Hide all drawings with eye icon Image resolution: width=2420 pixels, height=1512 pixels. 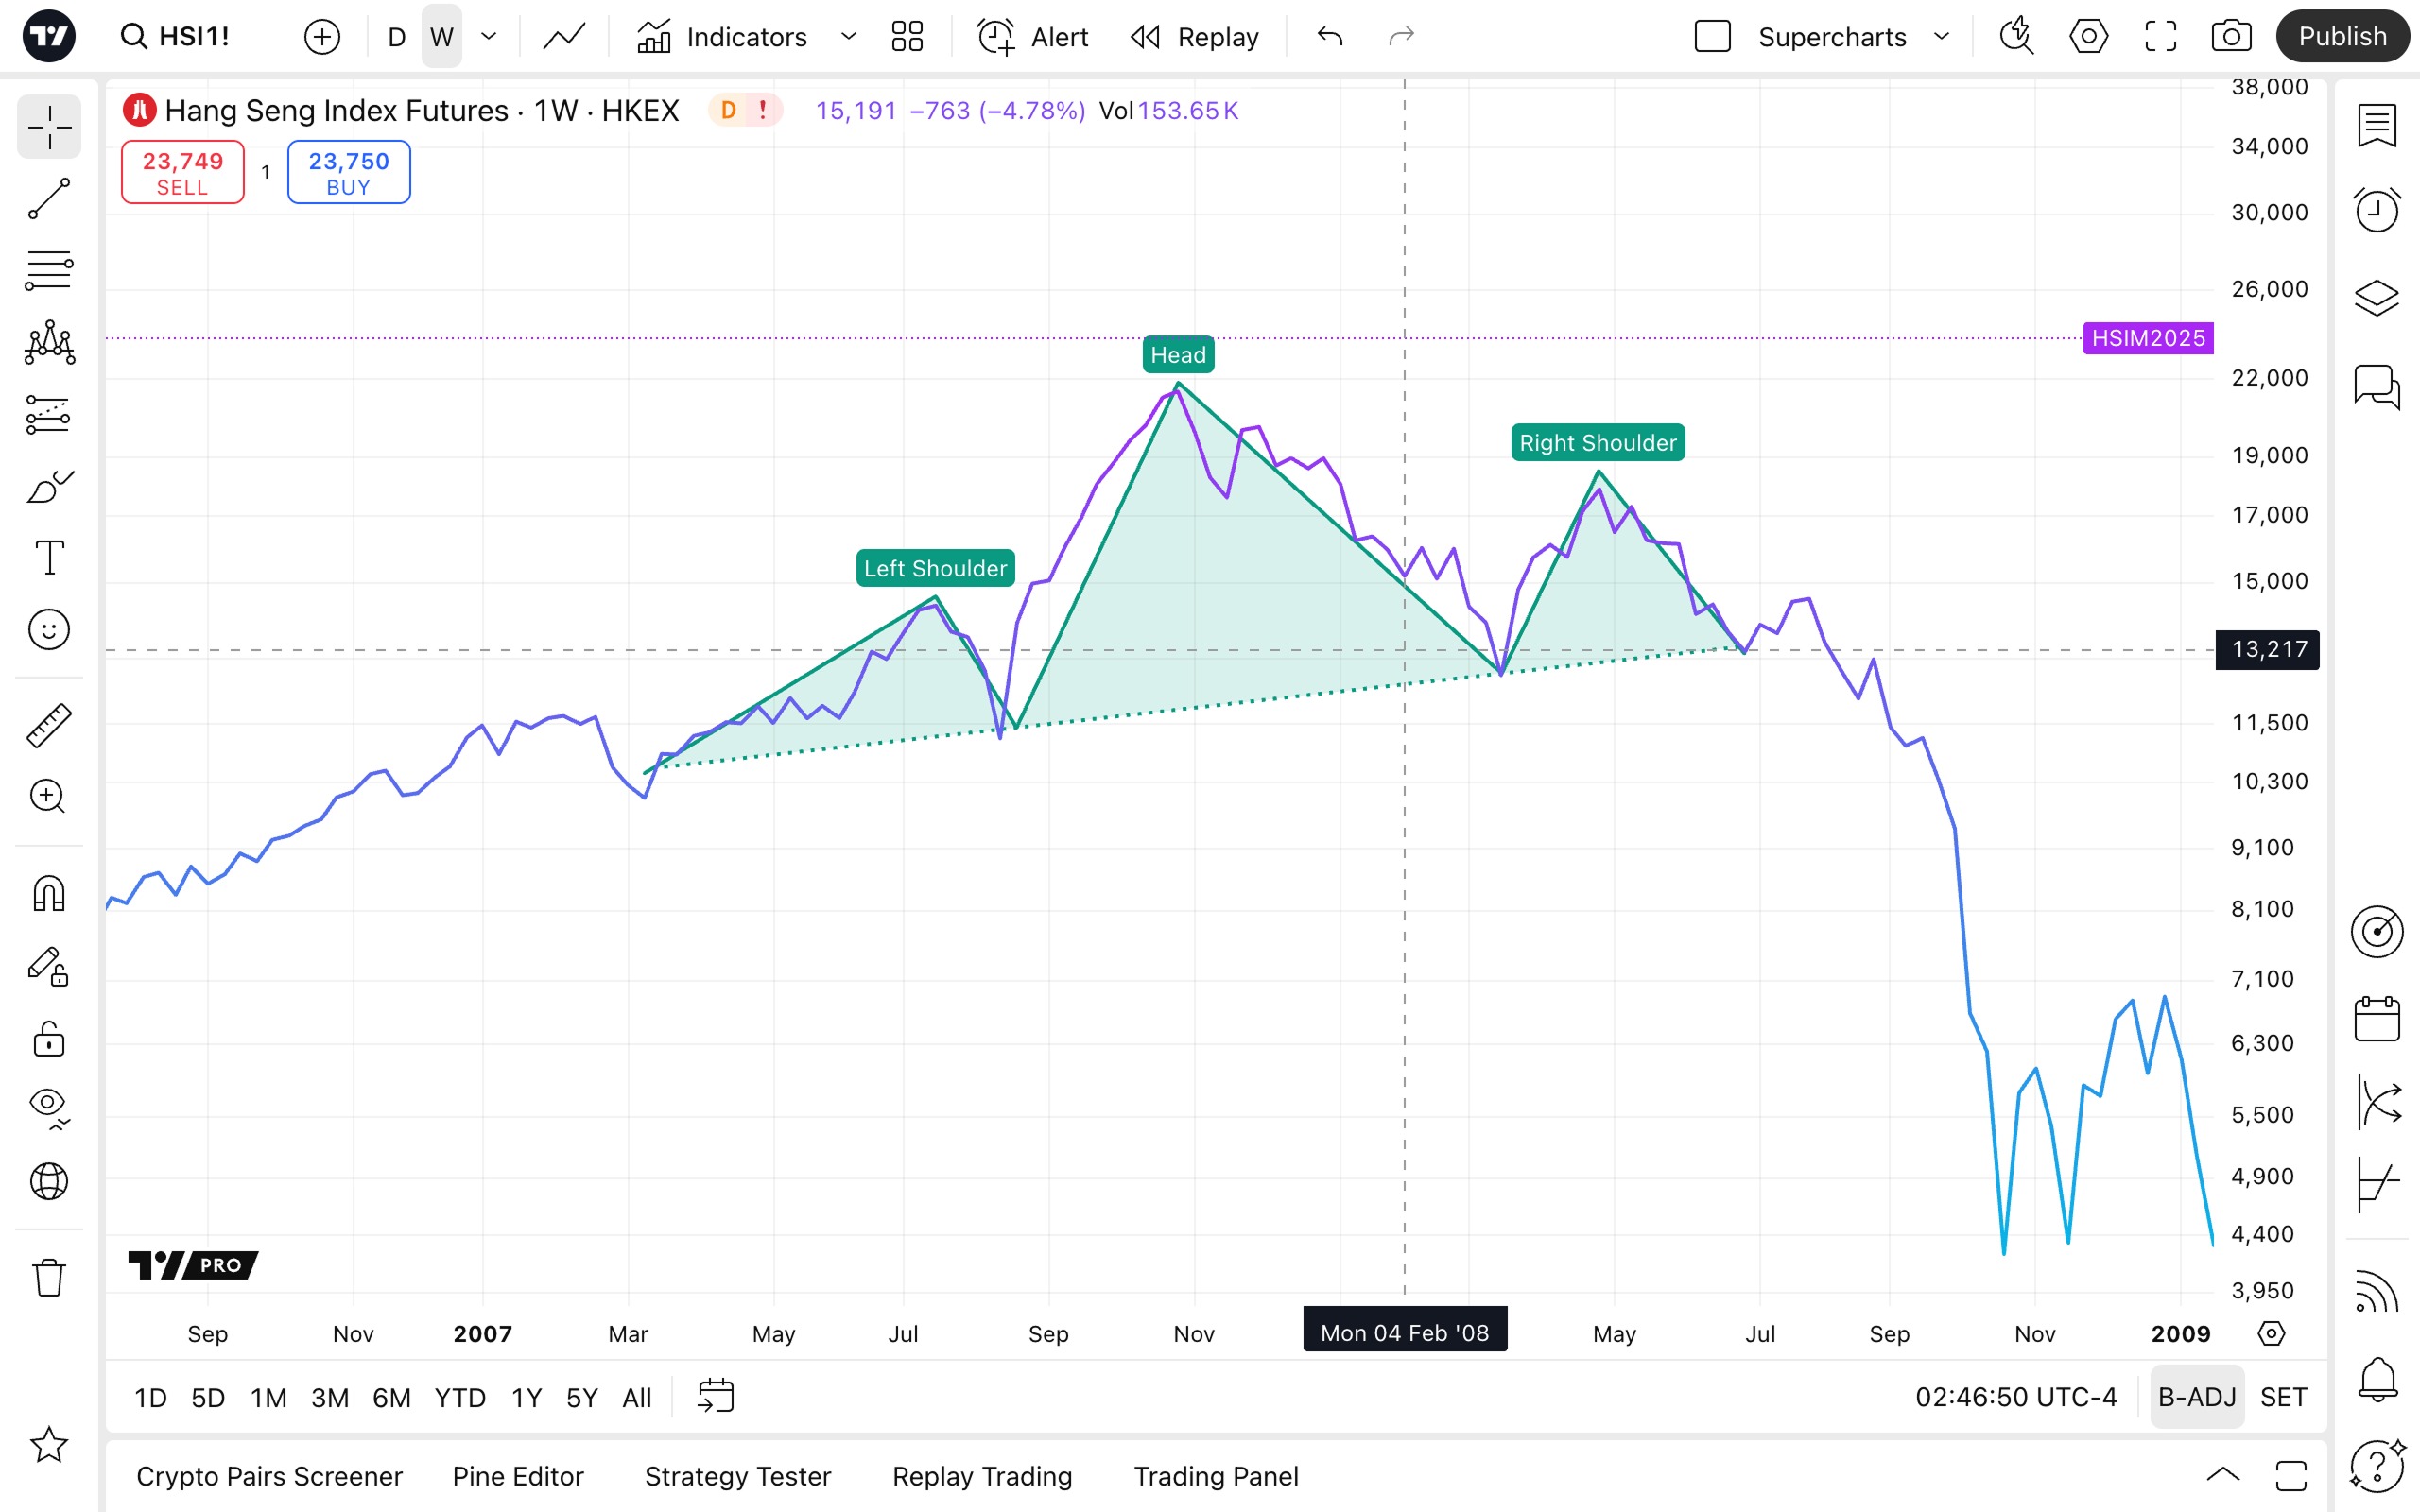(48, 1106)
